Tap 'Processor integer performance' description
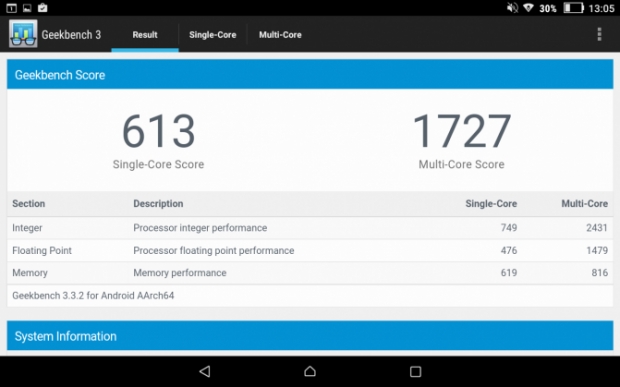 200,228
